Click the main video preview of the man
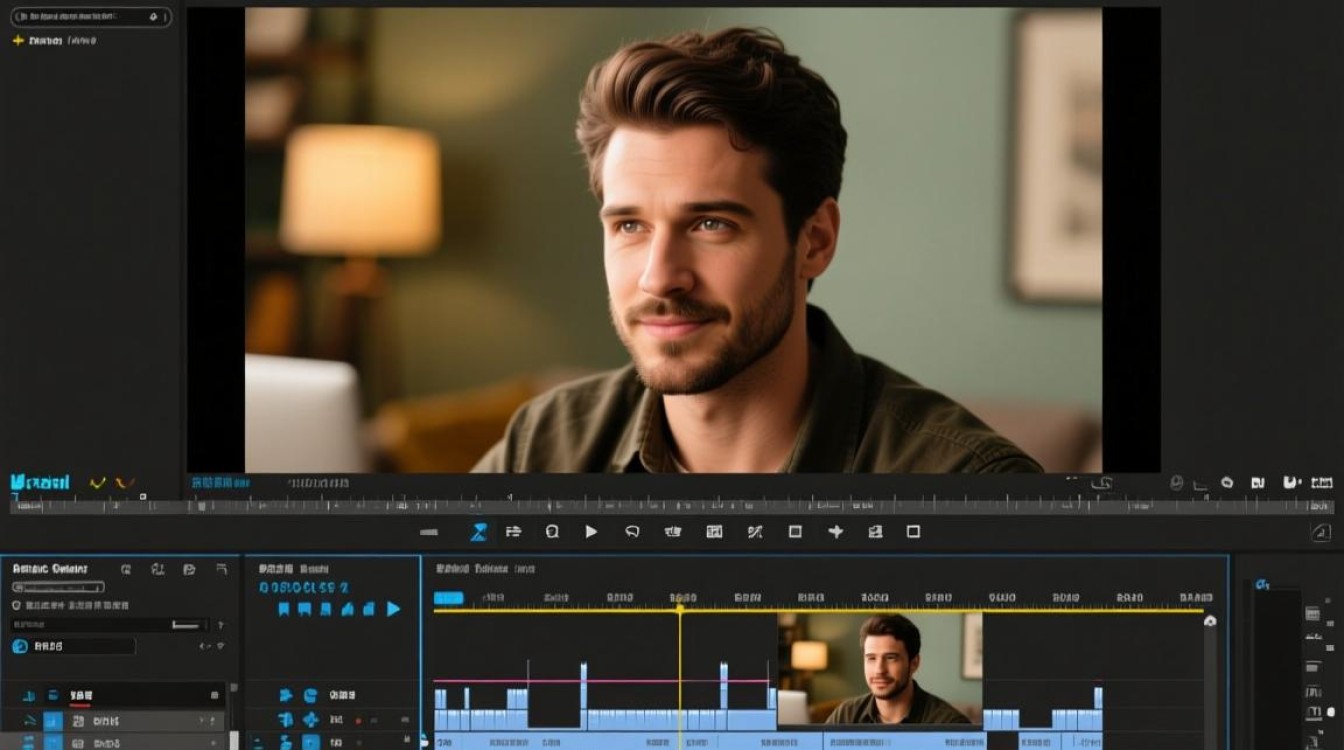The image size is (1344, 750). coord(673,240)
